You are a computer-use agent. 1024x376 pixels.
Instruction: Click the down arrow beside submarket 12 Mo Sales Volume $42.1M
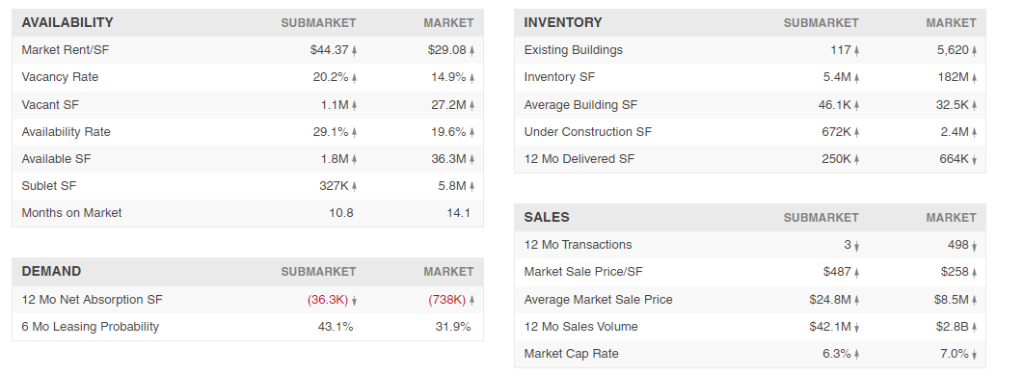tap(857, 328)
